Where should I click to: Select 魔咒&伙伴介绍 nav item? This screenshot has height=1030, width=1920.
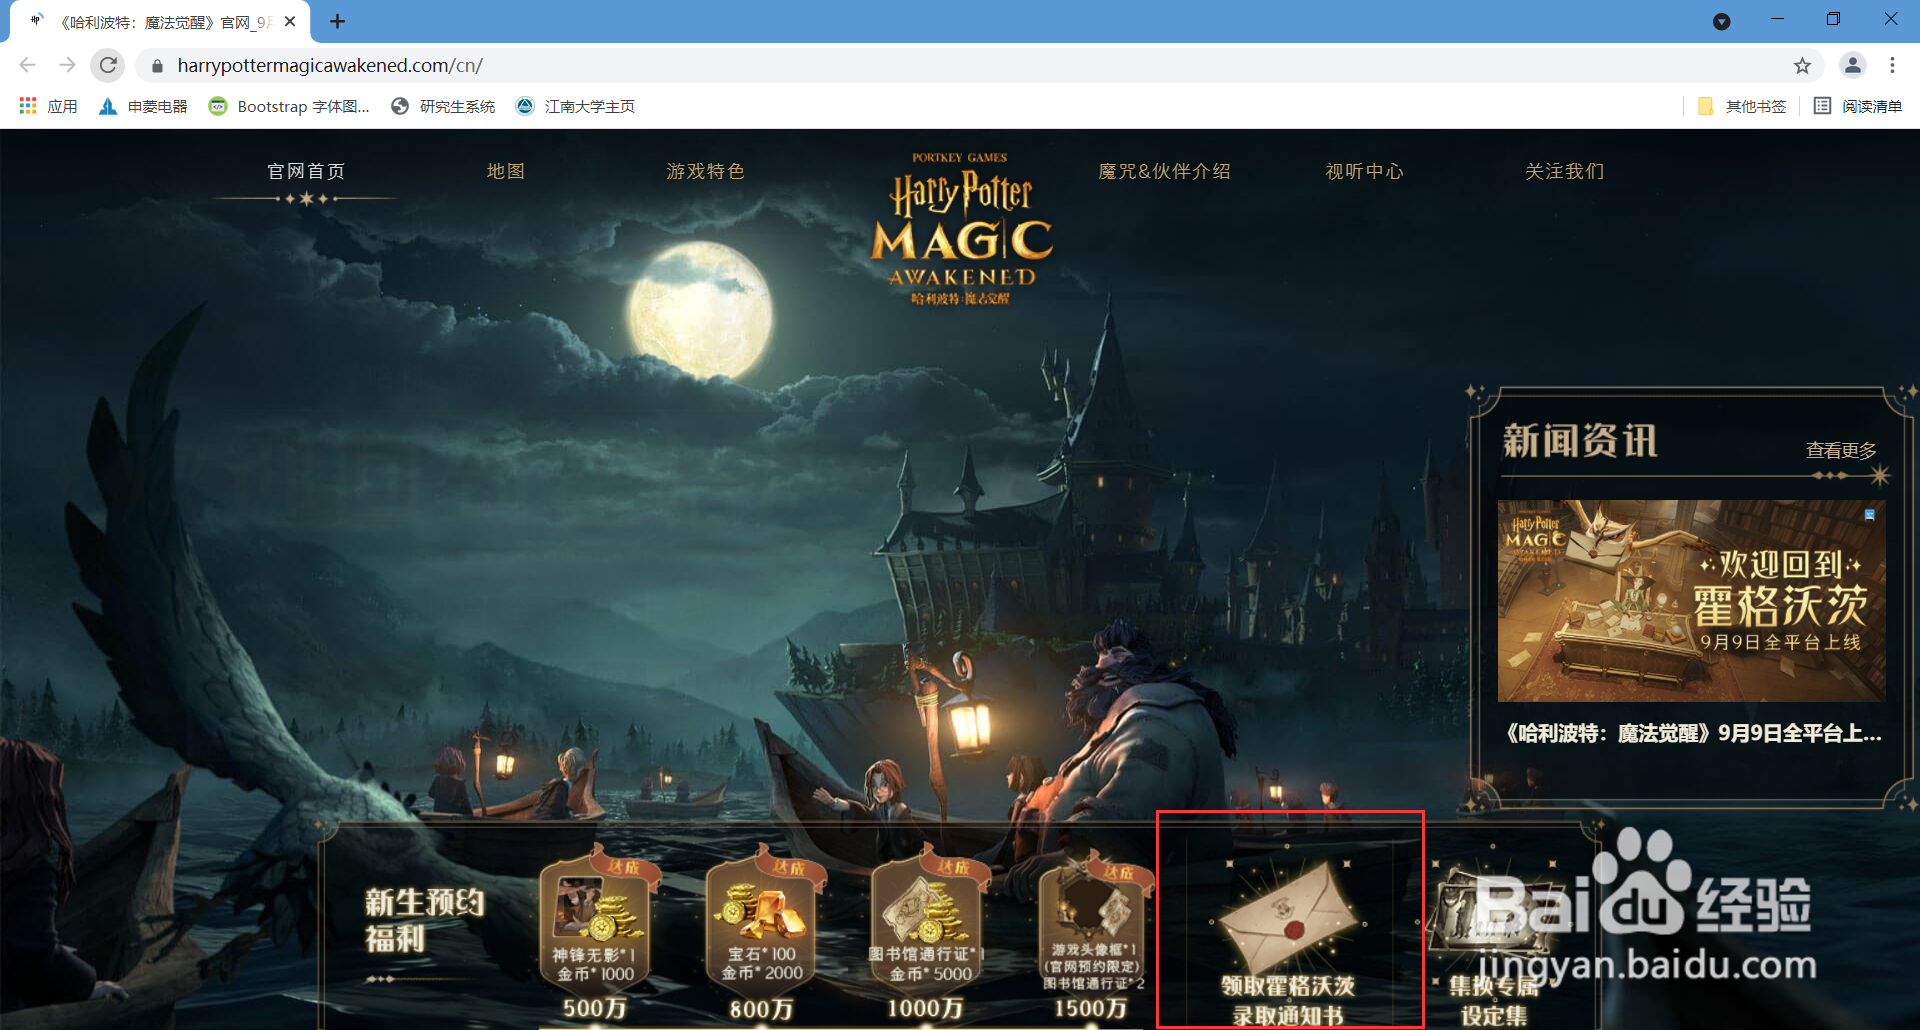(1164, 172)
